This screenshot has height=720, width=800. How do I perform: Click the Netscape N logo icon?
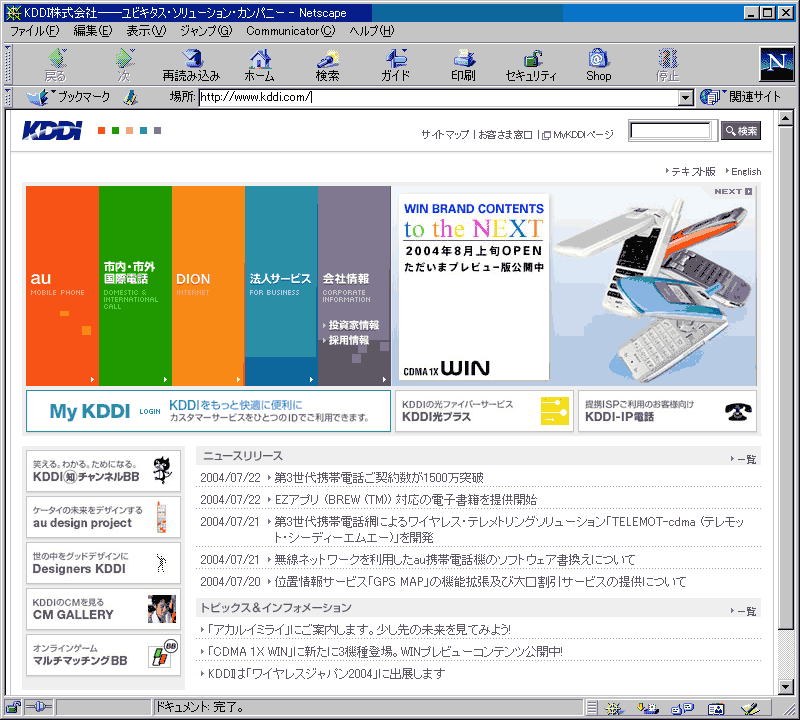tap(777, 64)
